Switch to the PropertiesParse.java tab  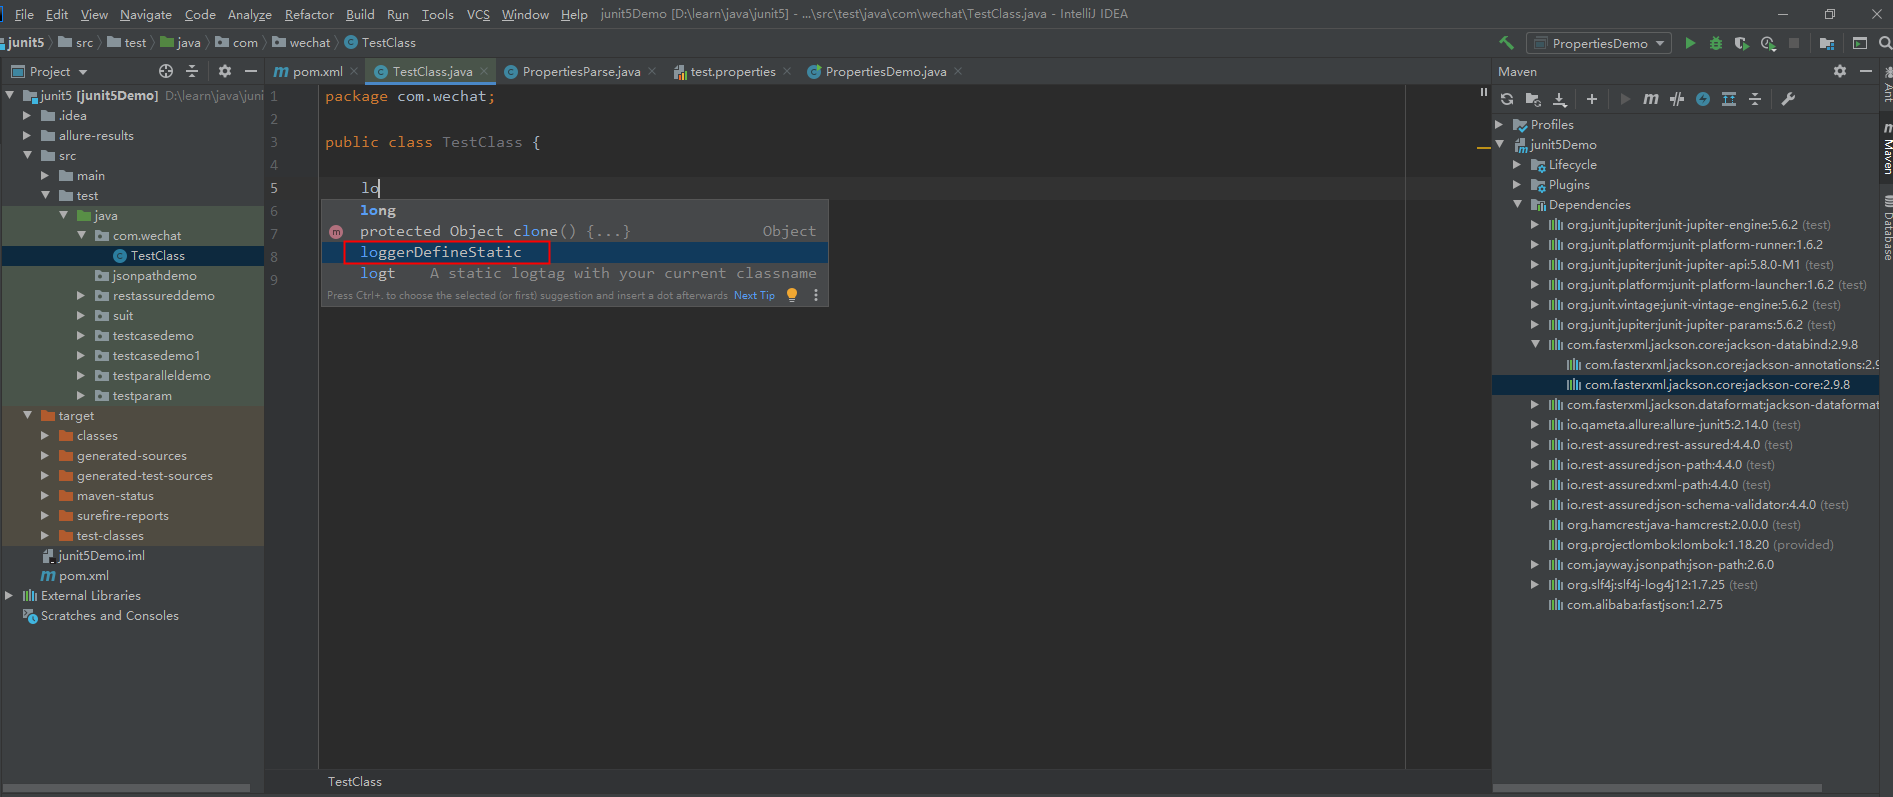(581, 71)
